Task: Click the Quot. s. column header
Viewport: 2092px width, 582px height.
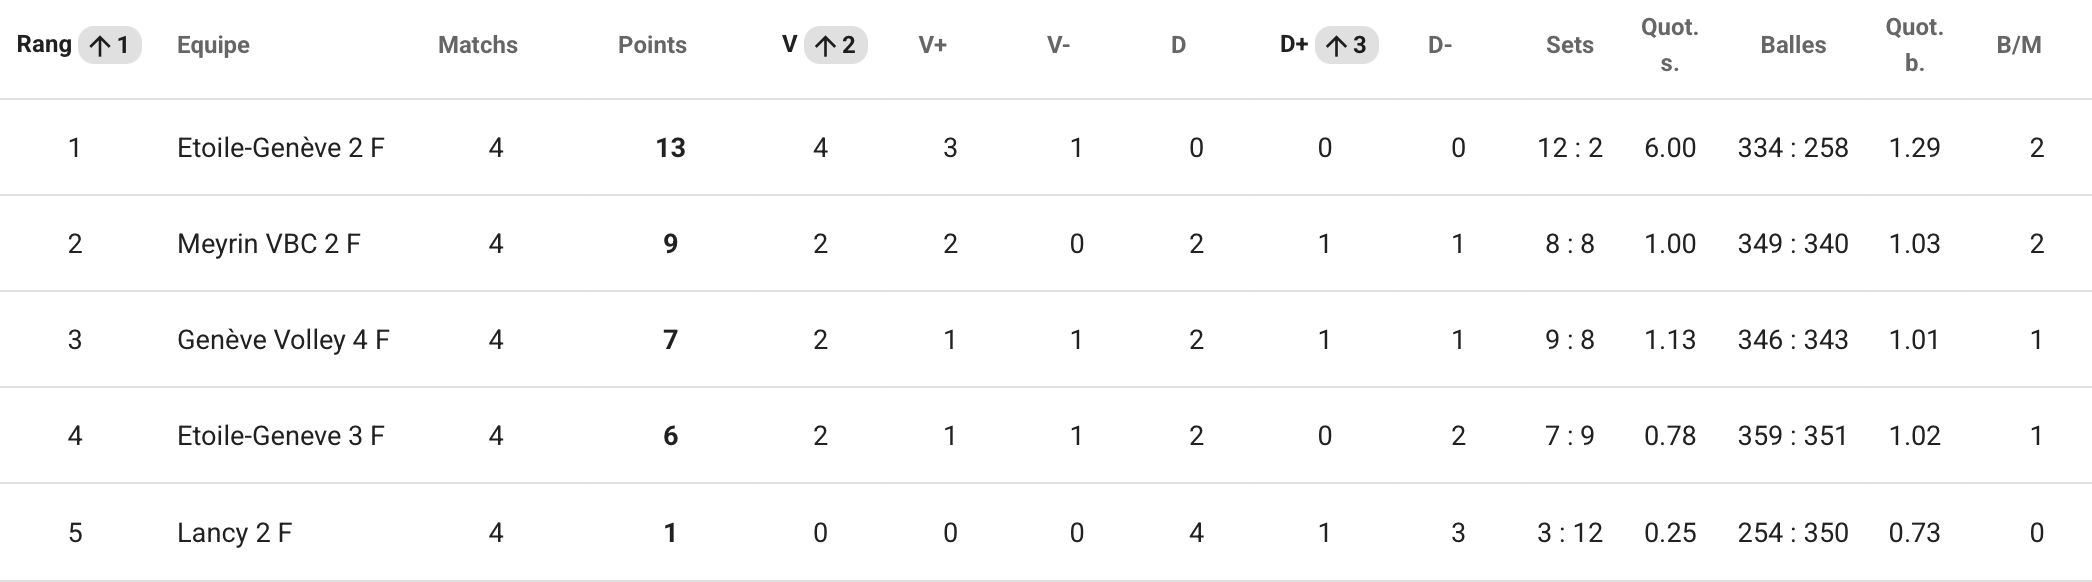Action: click(1670, 45)
